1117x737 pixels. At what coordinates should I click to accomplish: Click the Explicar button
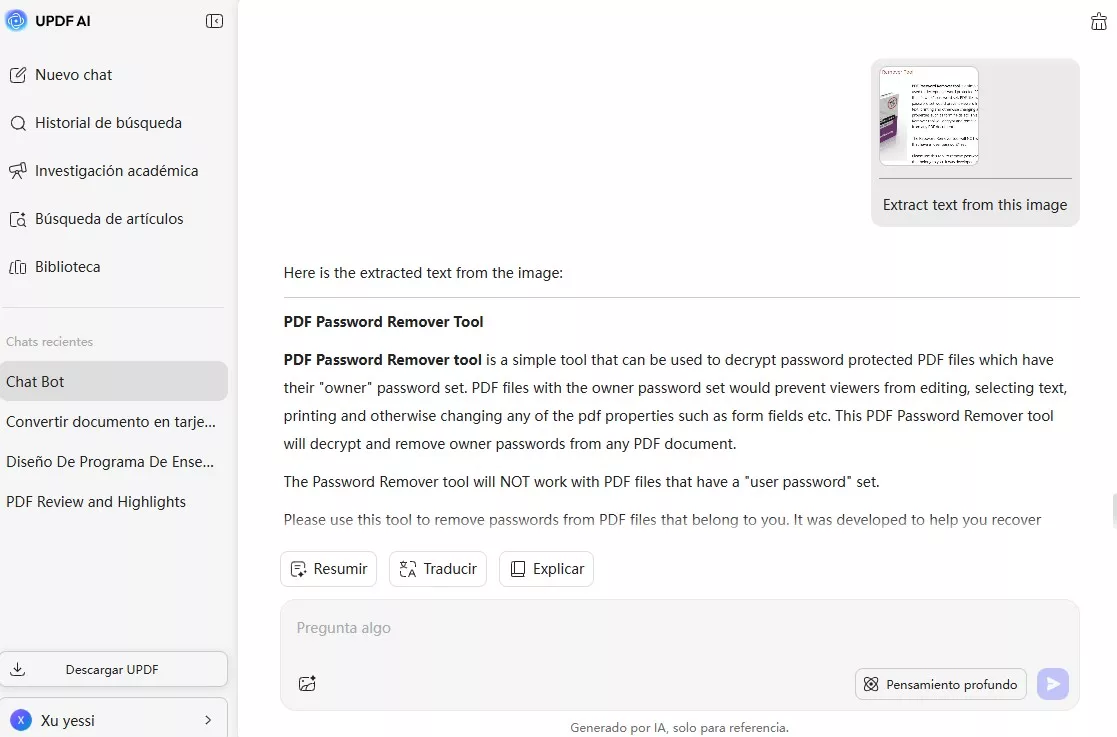click(x=546, y=569)
